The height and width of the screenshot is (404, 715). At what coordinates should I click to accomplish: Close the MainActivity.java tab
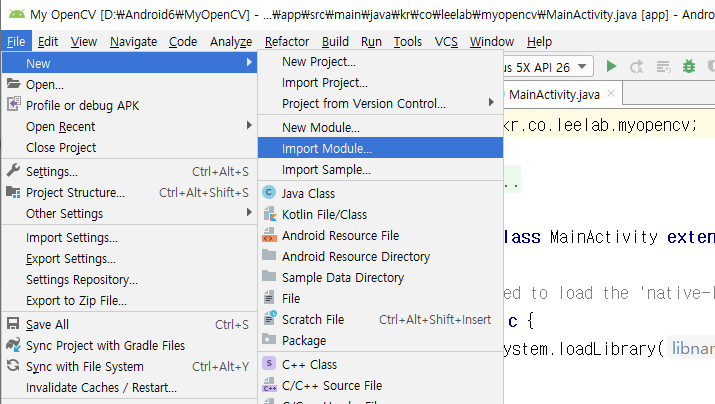pyautogui.click(x=612, y=94)
